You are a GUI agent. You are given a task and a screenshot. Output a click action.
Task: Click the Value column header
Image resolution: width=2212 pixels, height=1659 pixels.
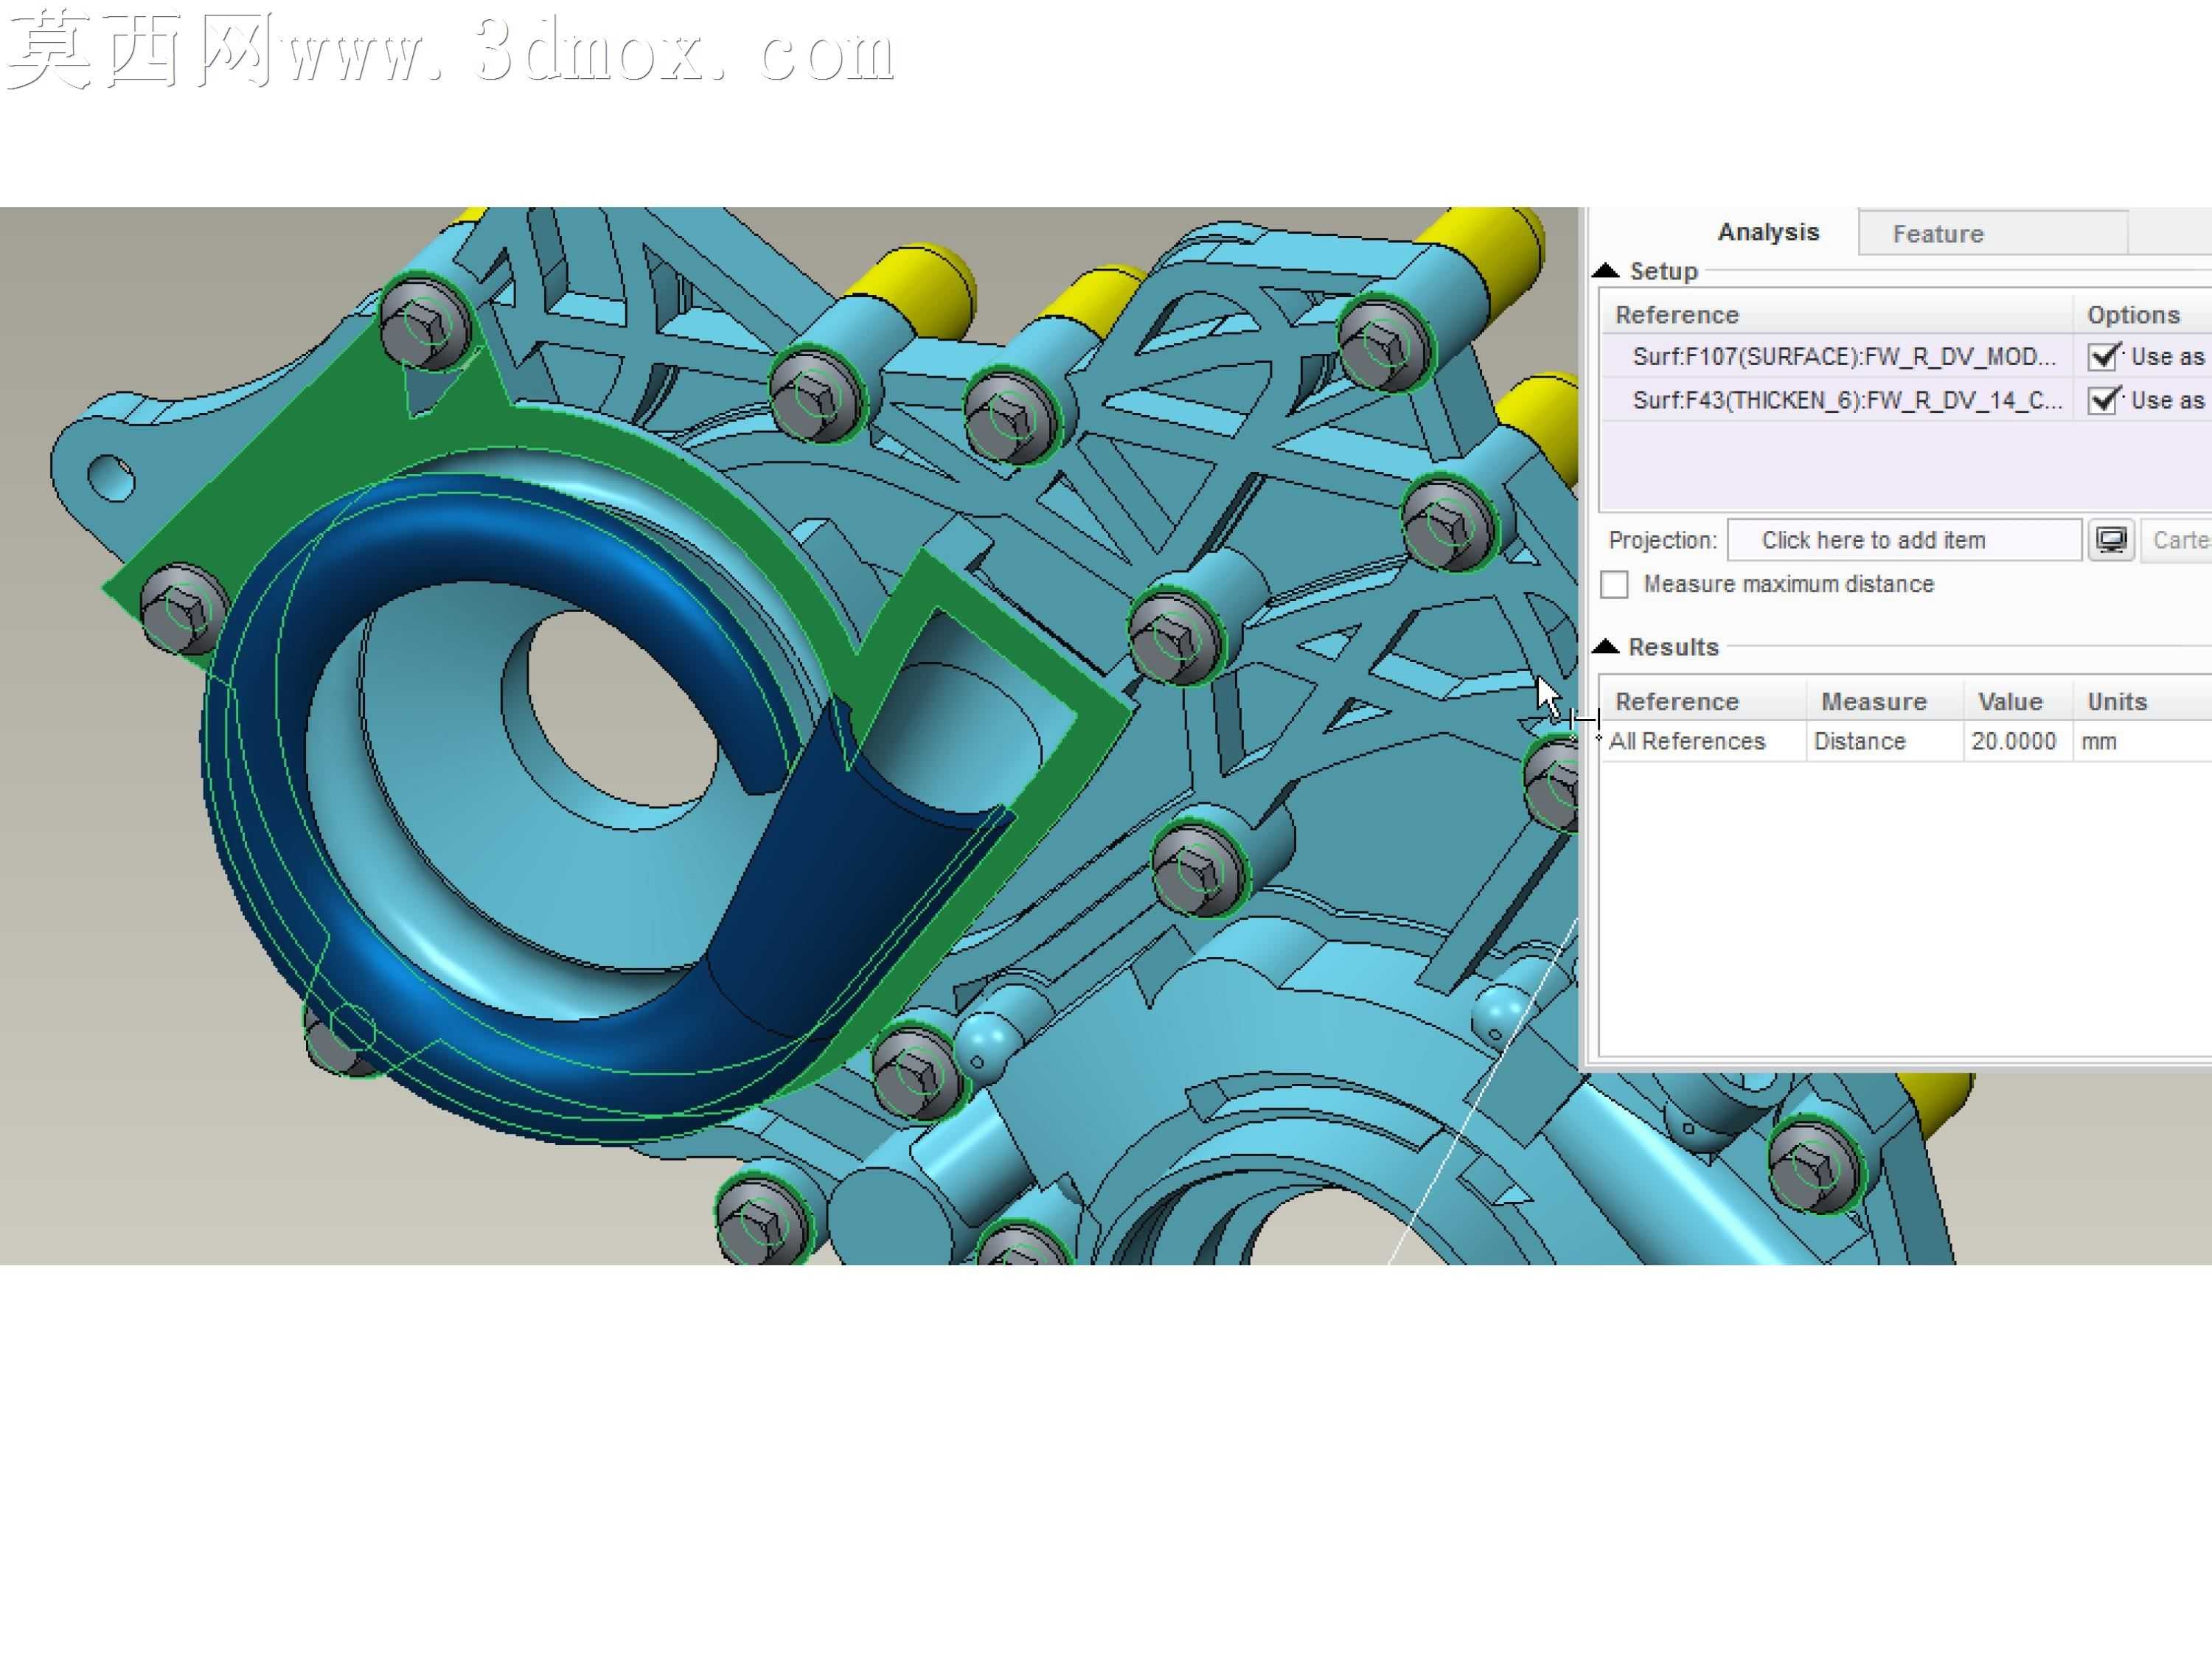(2018, 701)
